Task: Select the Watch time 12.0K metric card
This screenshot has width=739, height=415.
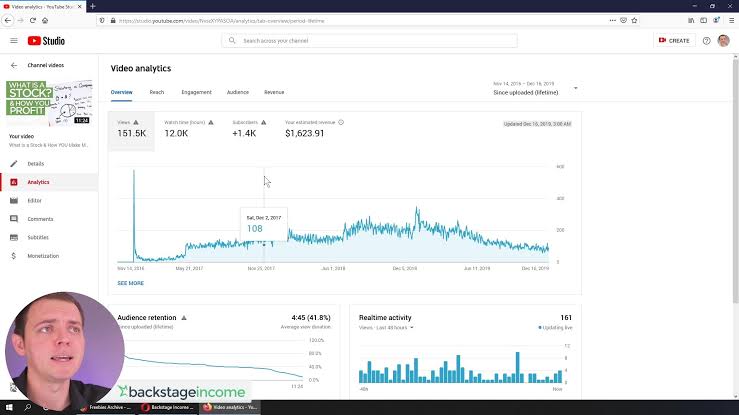Action: coord(189,131)
